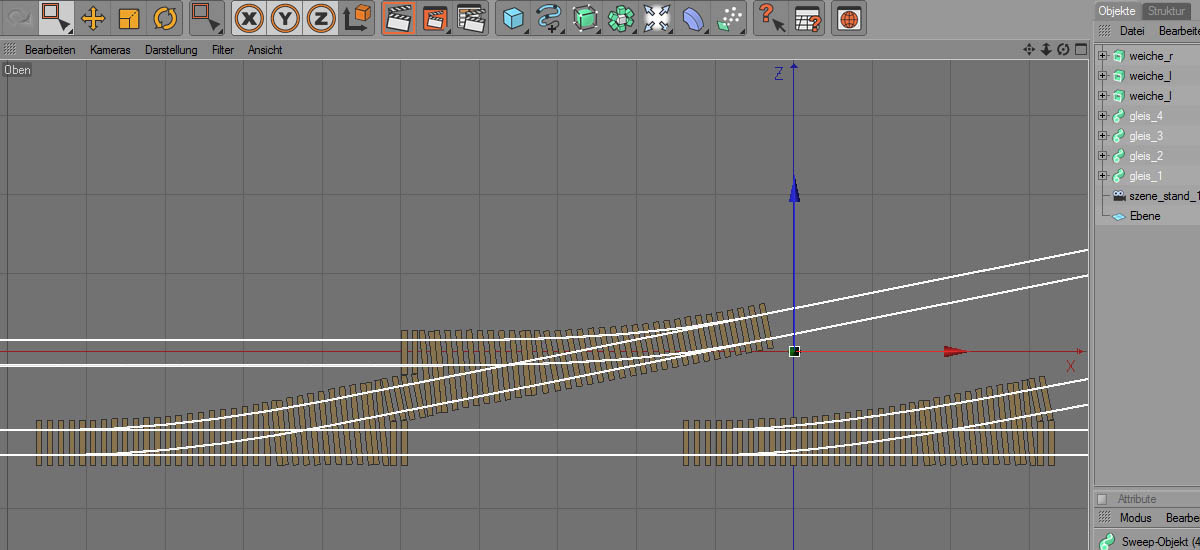Viewport: 1200px width, 550px height.
Task: Activate the Scale tool
Action: tap(129, 18)
